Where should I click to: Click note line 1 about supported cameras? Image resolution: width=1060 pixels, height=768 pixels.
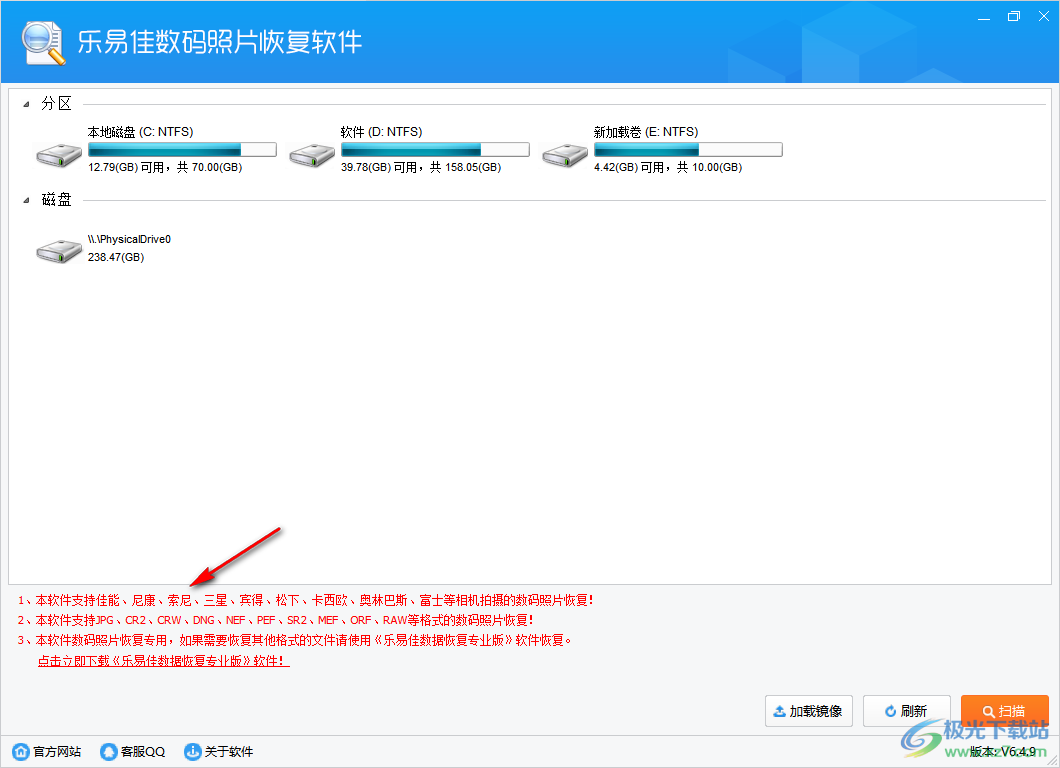click(x=306, y=600)
